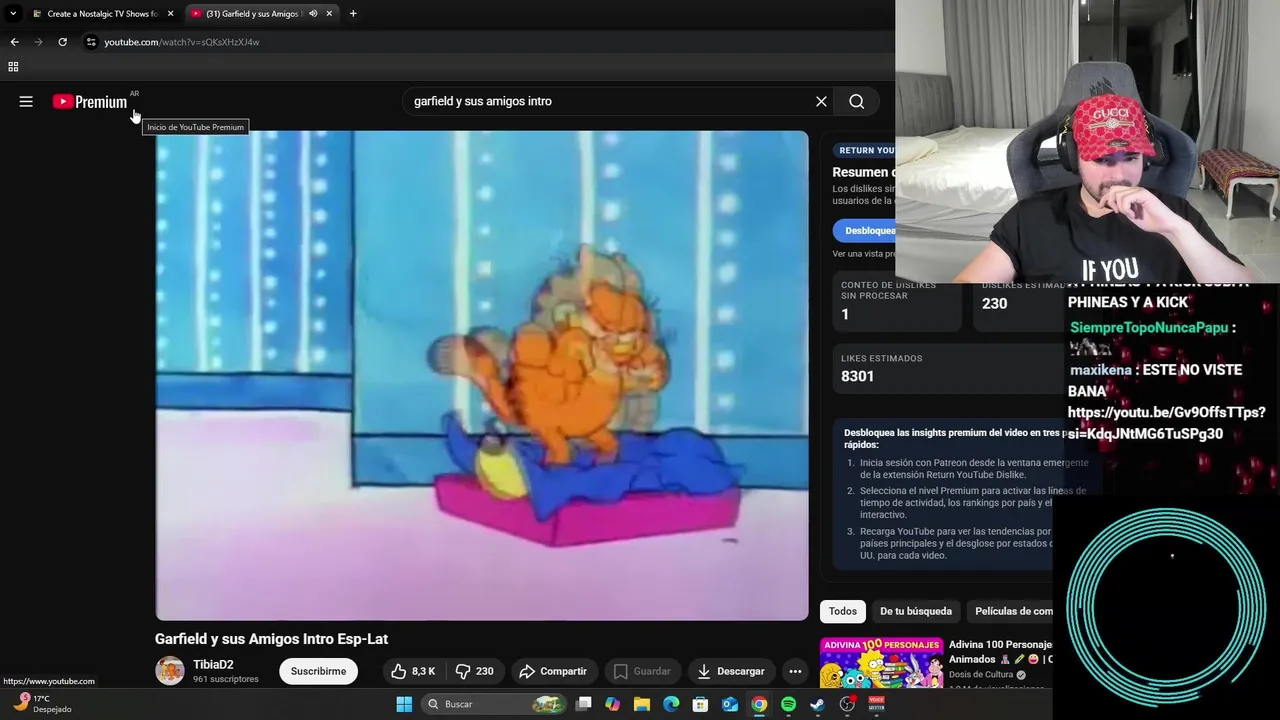This screenshot has width=1280, height=720.
Task: Click the Garfield video player
Action: [x=482, y=375]
